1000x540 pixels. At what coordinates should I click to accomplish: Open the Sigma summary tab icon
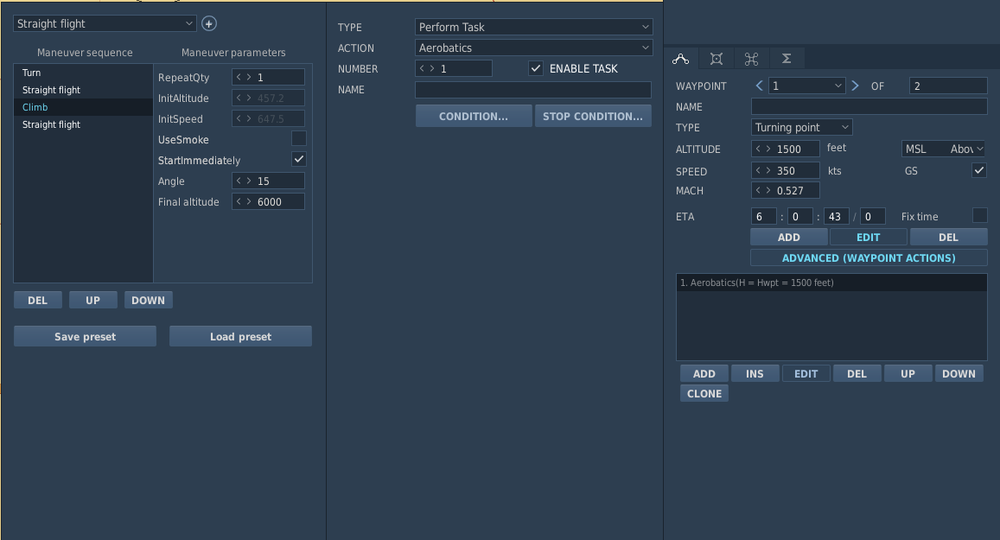click(x=786, y=59)
